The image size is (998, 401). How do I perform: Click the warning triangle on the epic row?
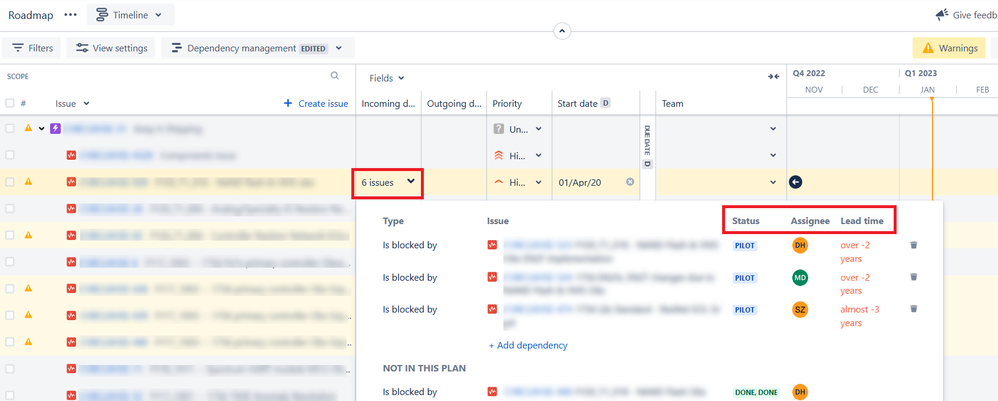point(28,128)
